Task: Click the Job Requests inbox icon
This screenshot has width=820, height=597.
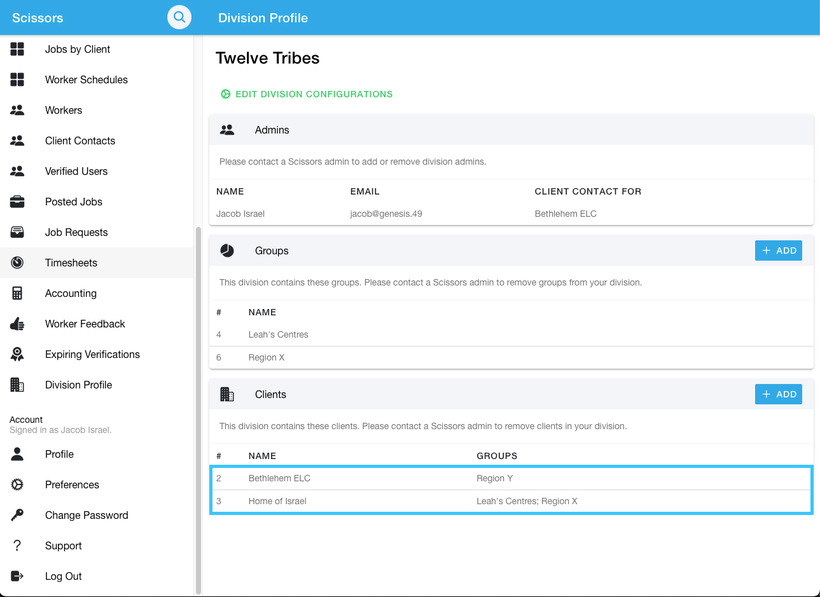Action: (x=17, y=232)
